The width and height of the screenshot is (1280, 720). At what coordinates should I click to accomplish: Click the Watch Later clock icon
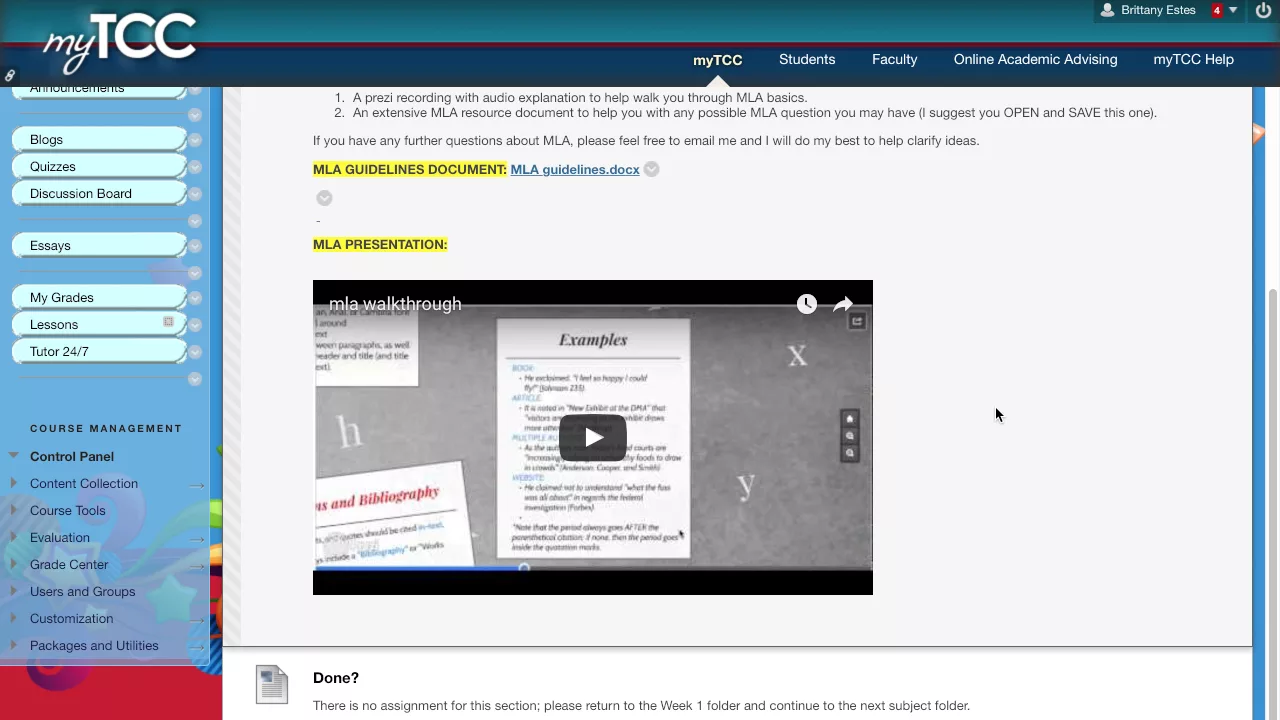807,304
